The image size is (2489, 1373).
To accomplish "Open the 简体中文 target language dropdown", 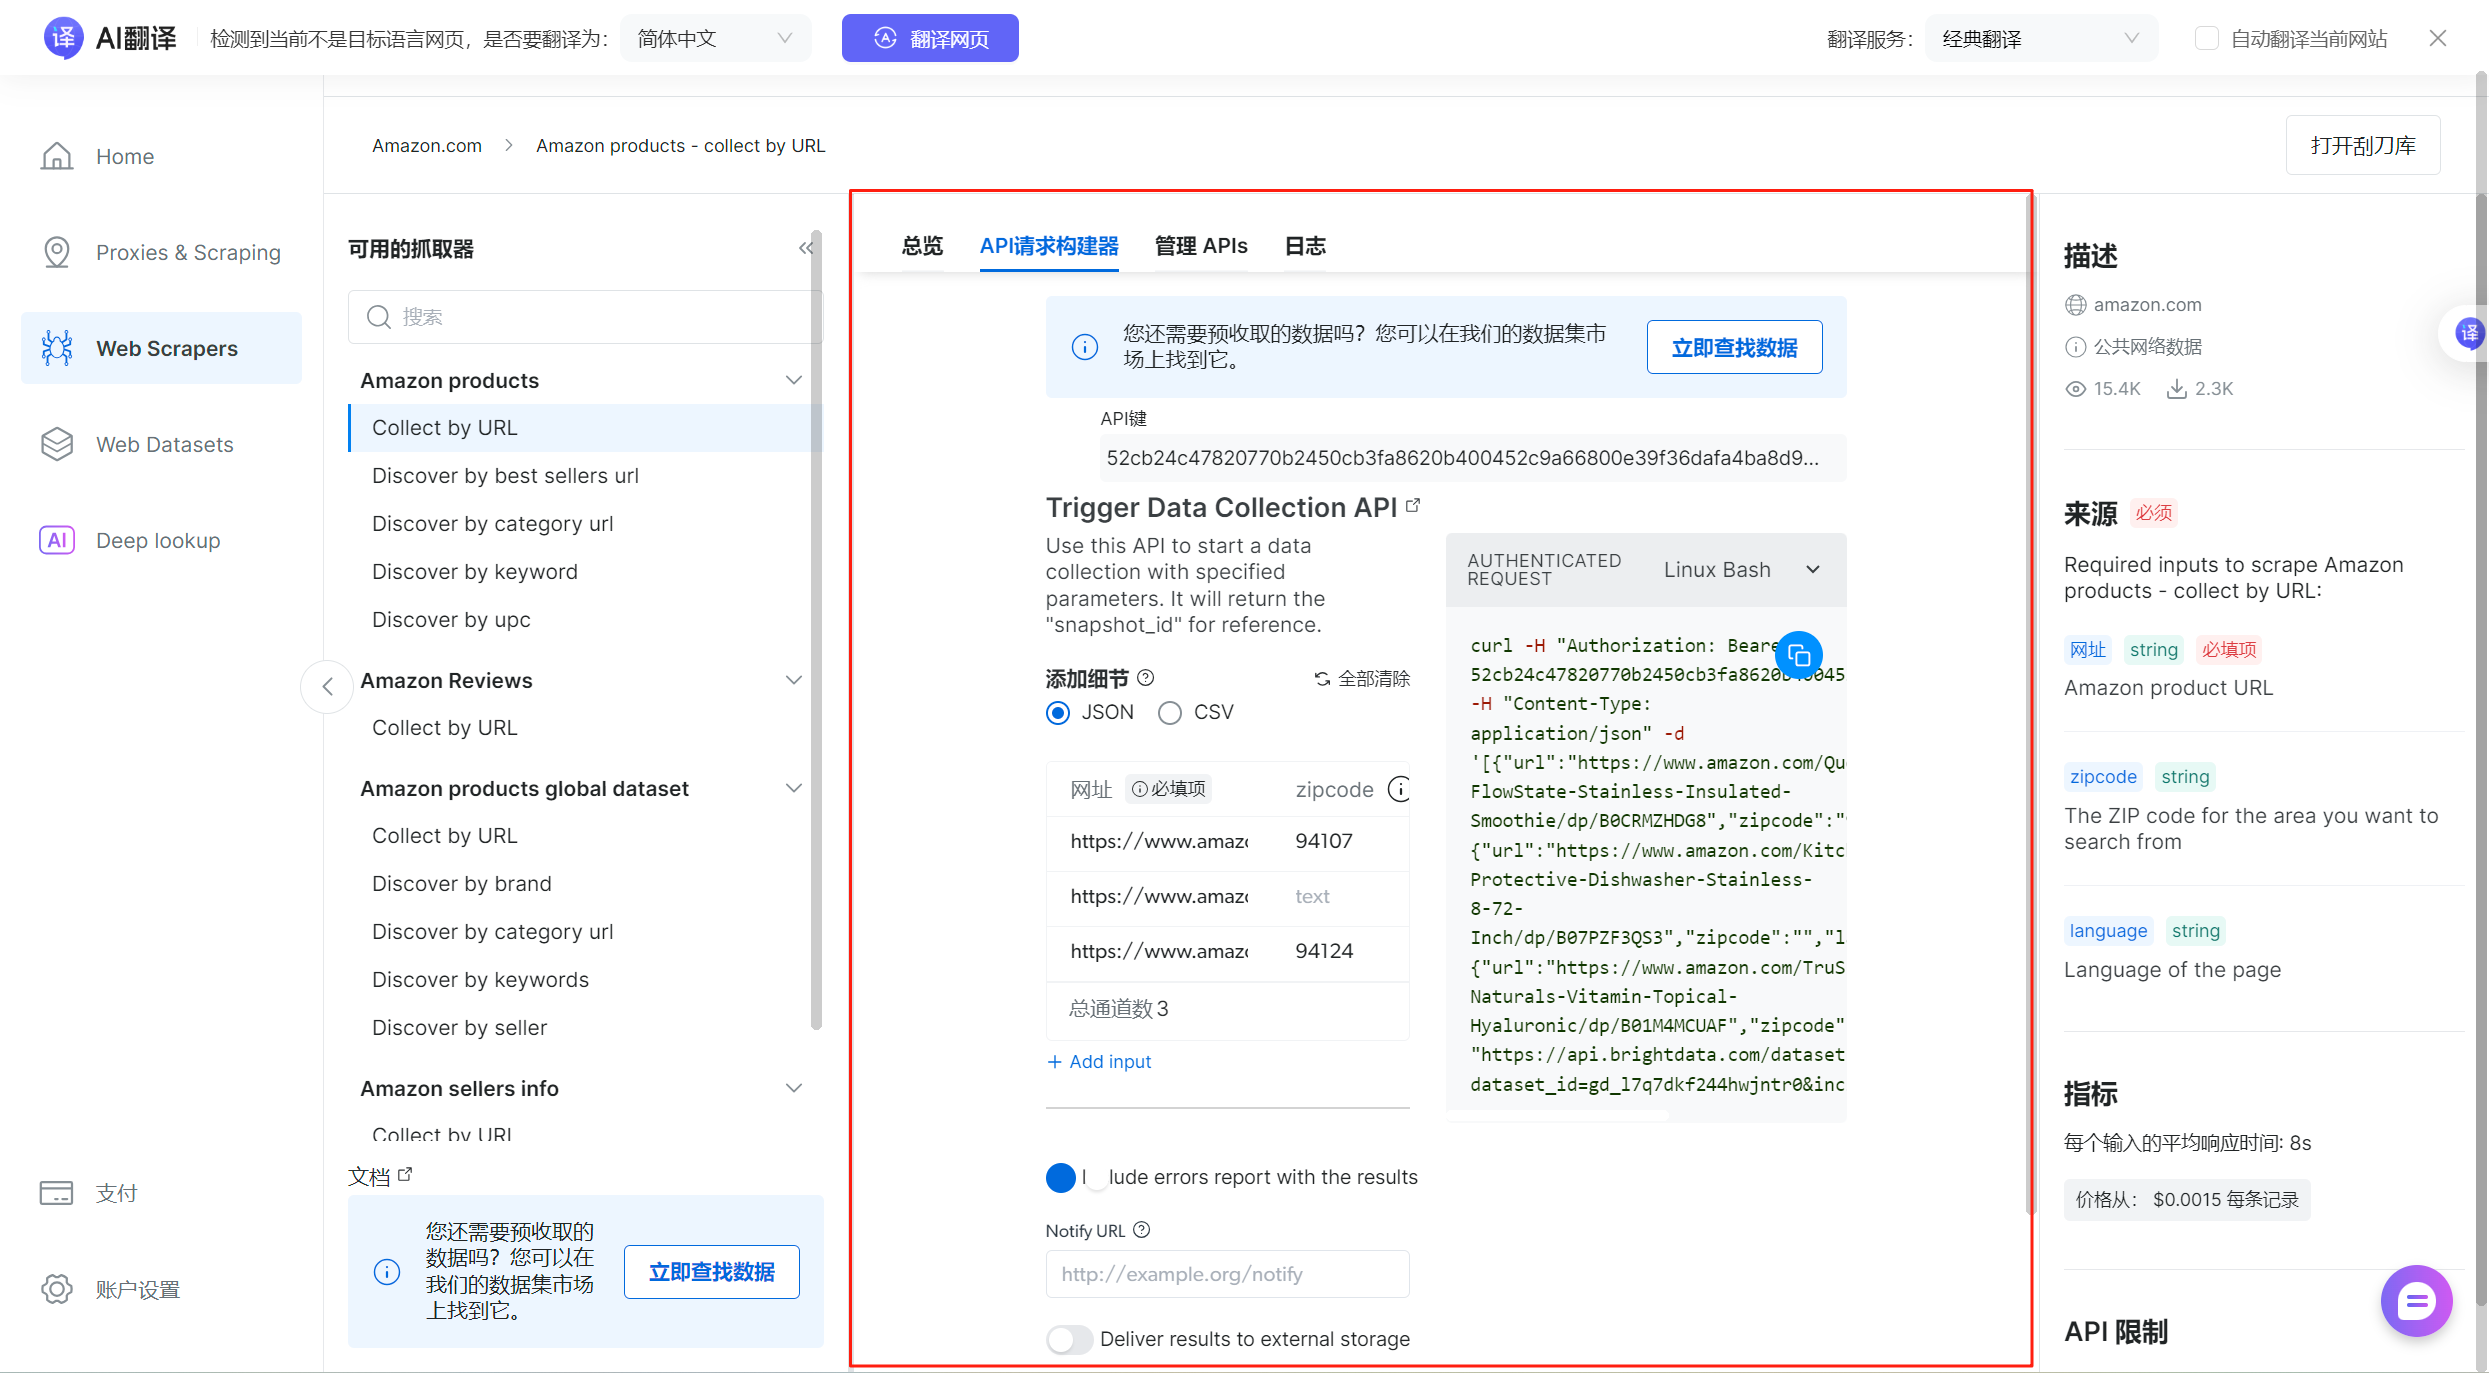I will click(x=715, y=38).
